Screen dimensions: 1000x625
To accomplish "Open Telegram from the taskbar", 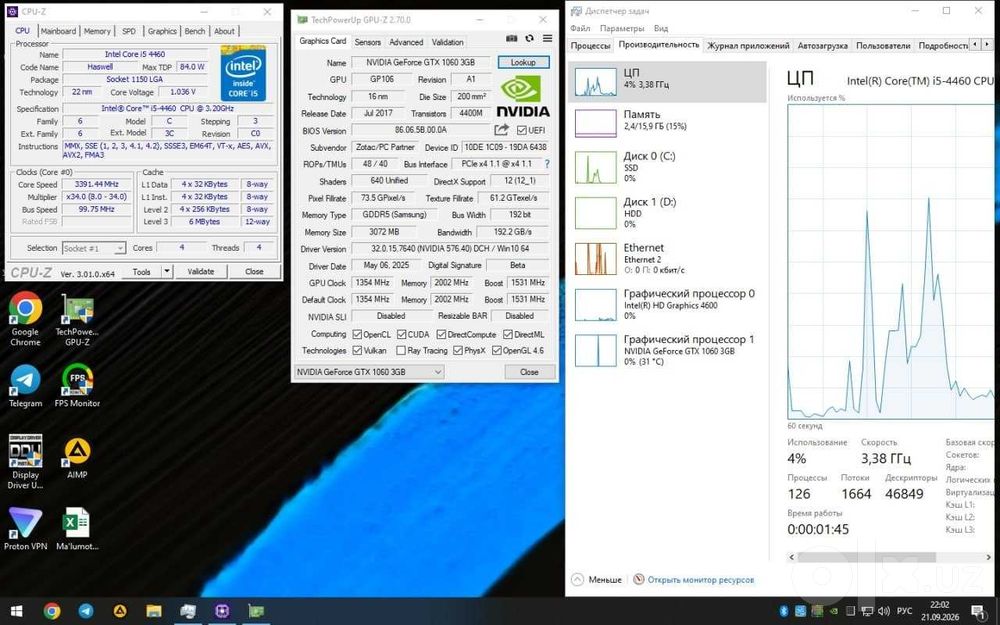I will (86, 611).
